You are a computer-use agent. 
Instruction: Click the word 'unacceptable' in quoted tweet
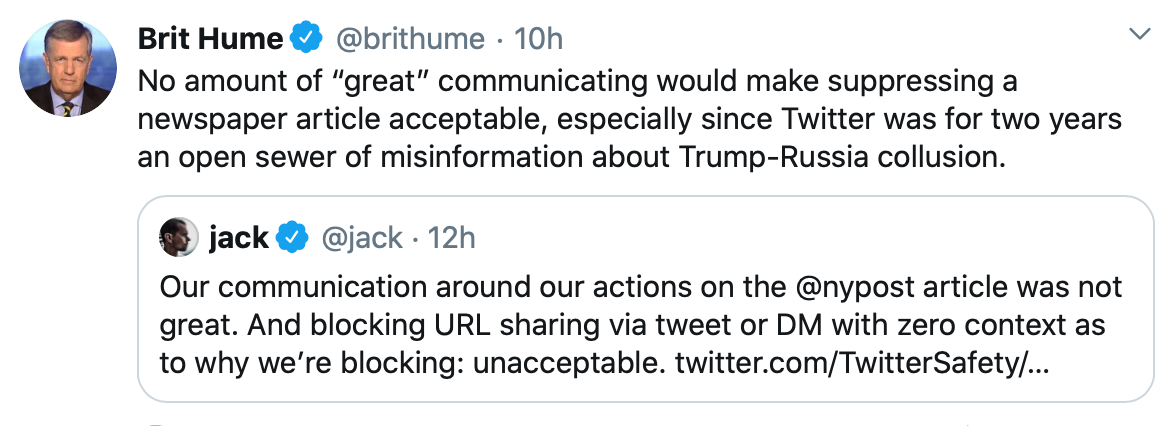click(x=568, y=362)
